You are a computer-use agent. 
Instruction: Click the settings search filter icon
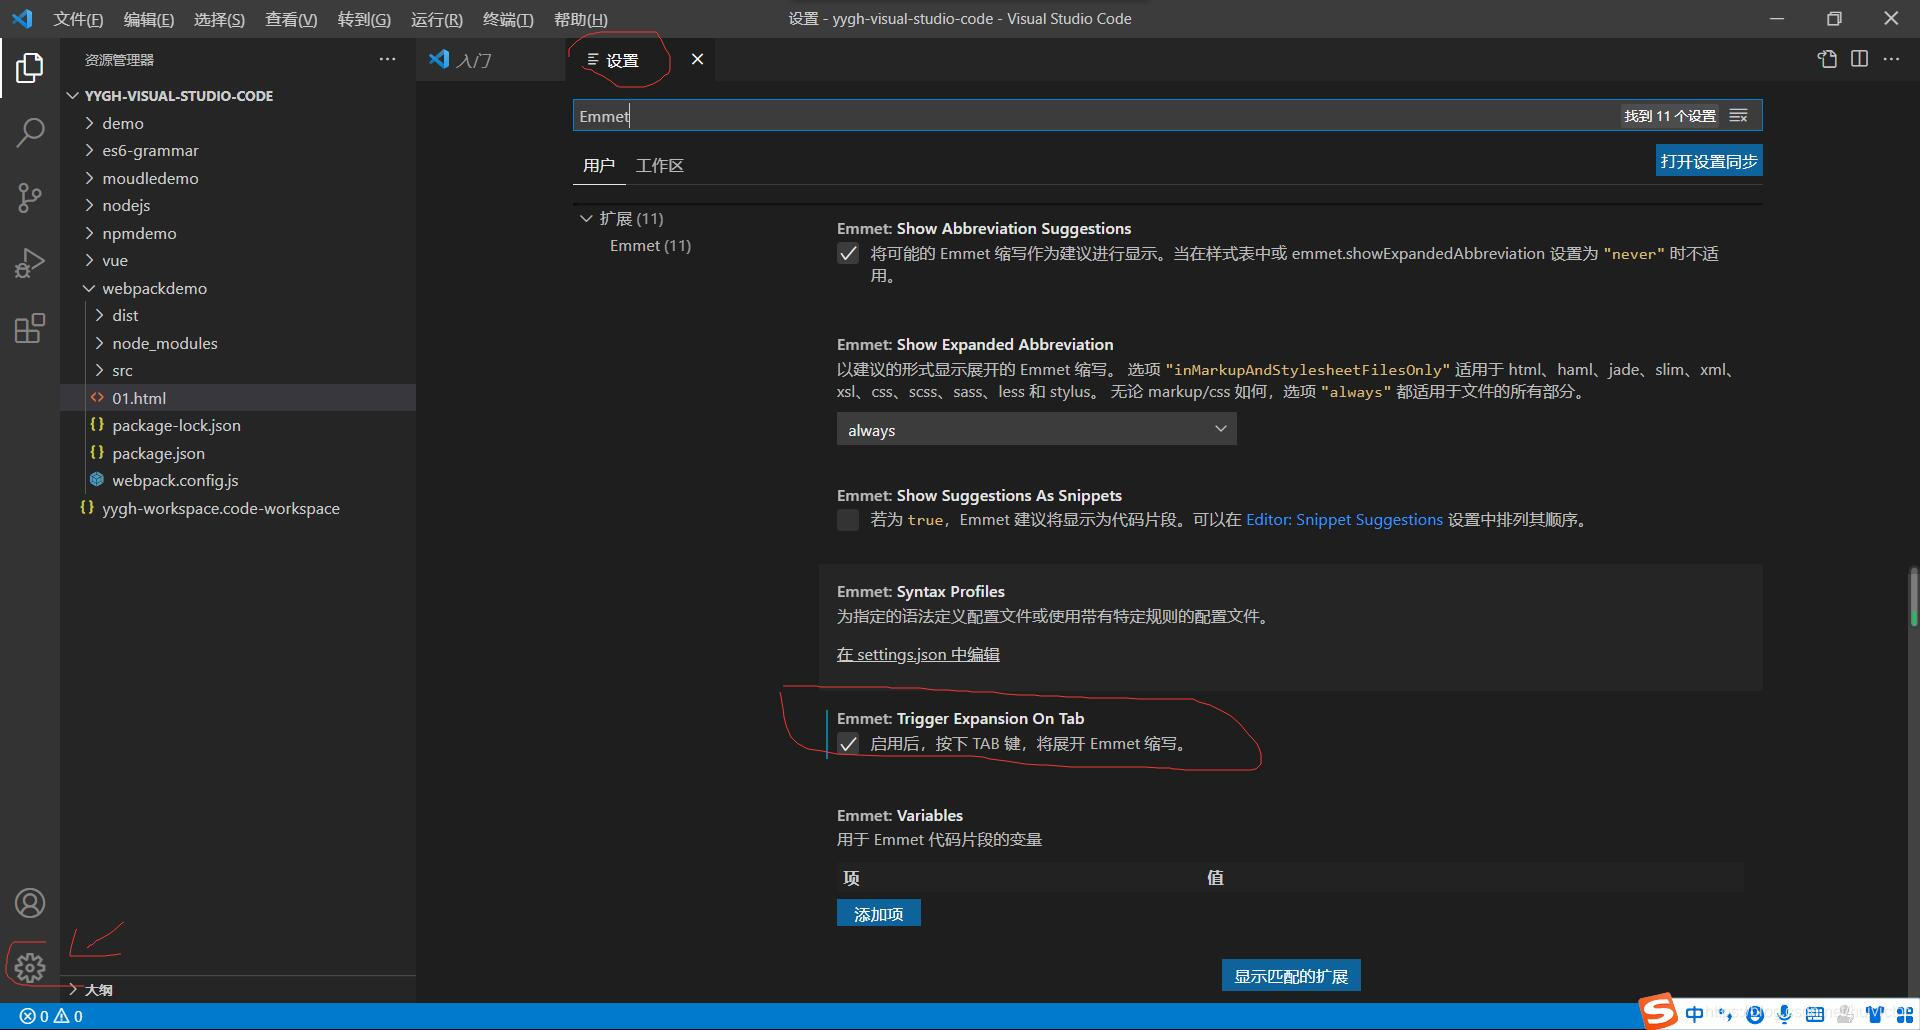[1739, 116]
